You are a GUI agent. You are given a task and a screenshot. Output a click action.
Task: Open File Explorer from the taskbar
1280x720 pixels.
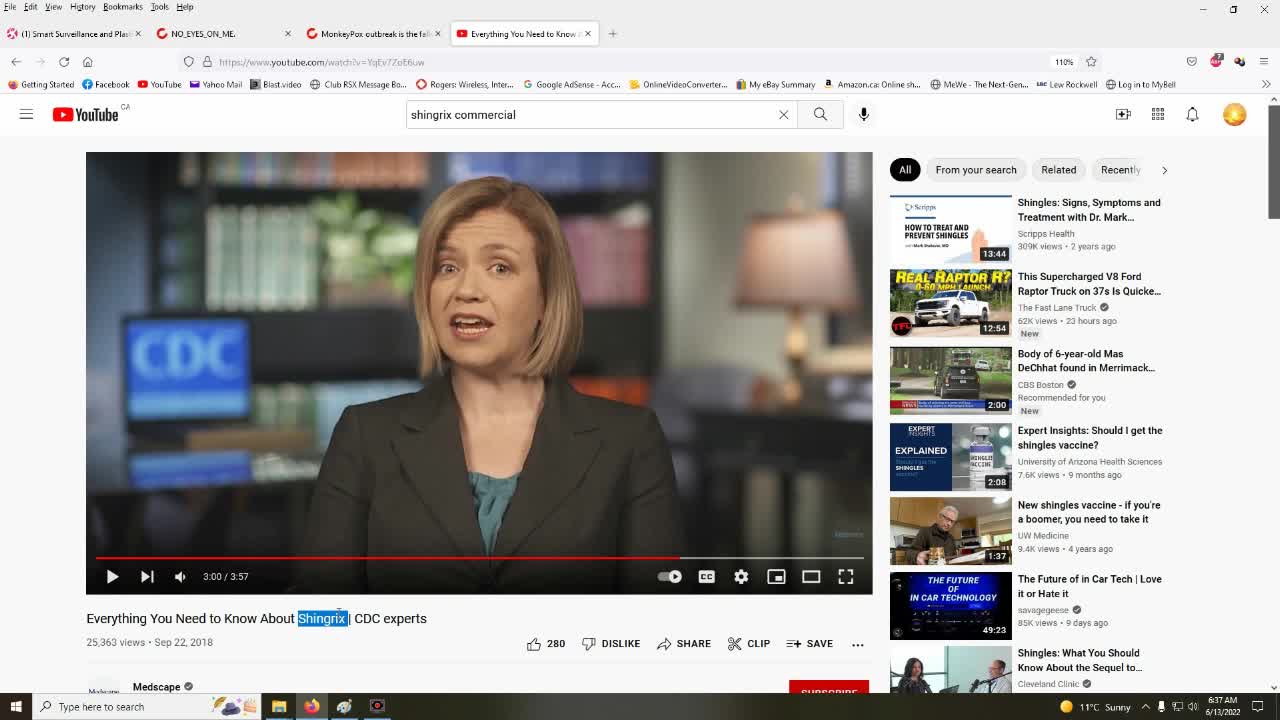(x=279, y=707)
